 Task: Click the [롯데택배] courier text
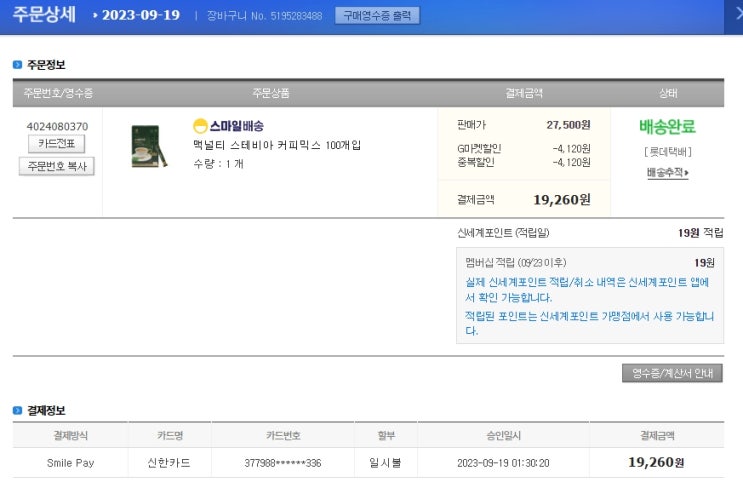tap(667, 152)
